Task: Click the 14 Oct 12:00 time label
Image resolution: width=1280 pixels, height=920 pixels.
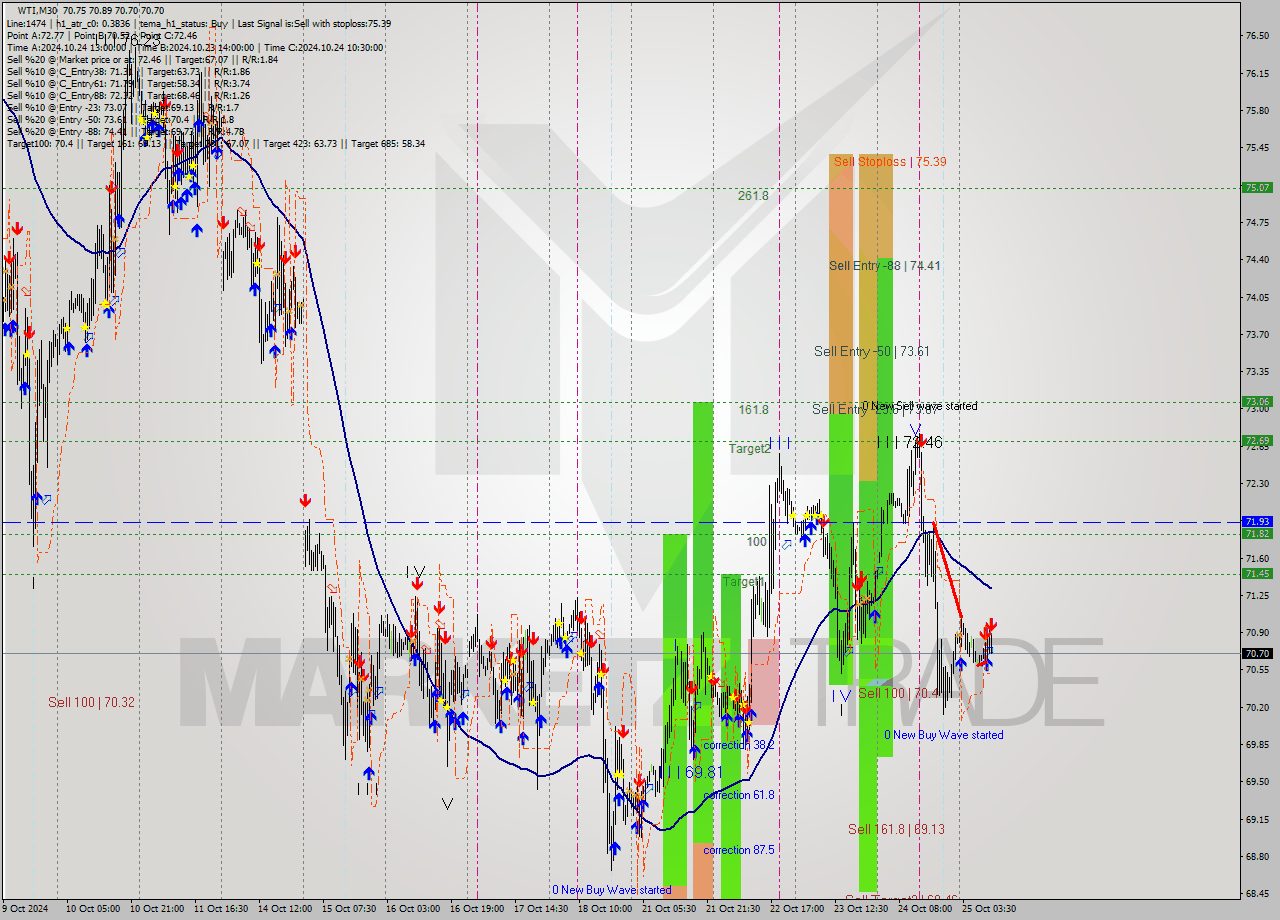Action: pyautogui.click(x=286, y=909)
